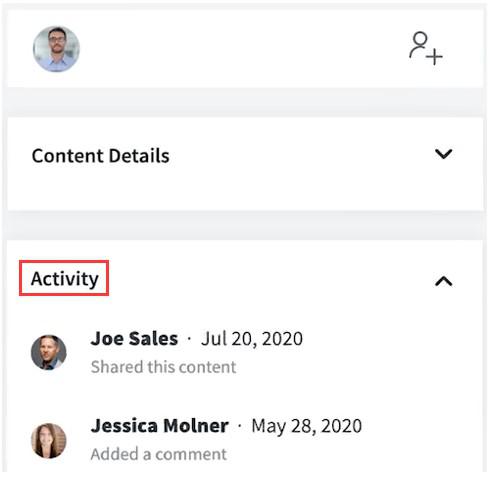Click empty header space beside the top avatar
The width and height of the screenshot is (491, 477).
point(243,49)
